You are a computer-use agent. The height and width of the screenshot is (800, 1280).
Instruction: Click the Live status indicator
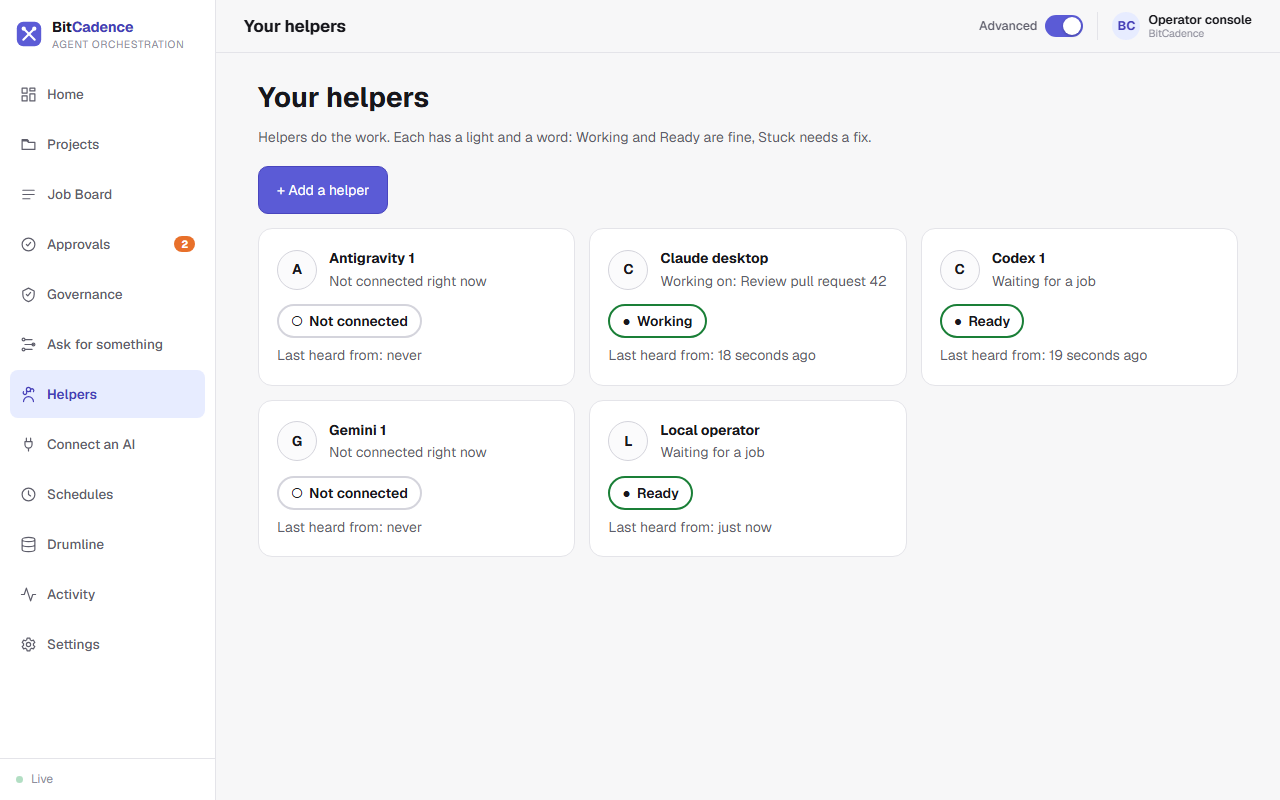tap(35, 779)
